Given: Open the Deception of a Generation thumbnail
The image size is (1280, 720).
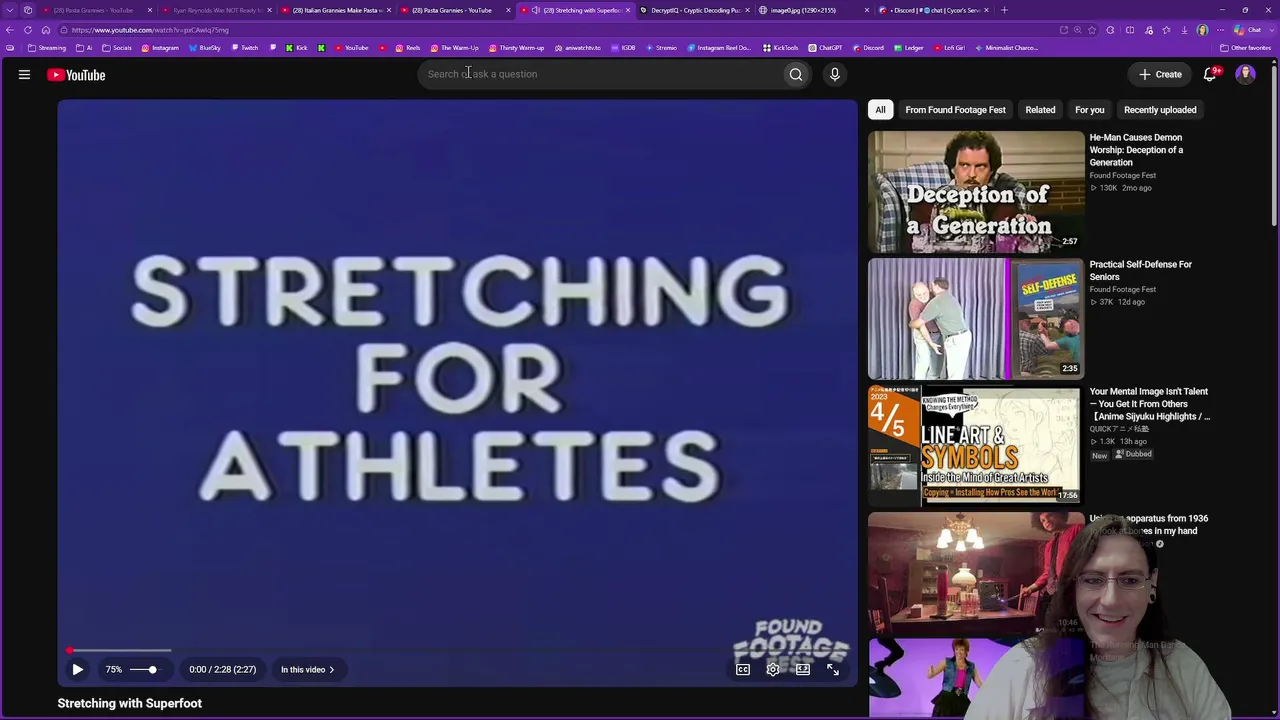Looking at the screenshot, I should (x=976, y=191).
